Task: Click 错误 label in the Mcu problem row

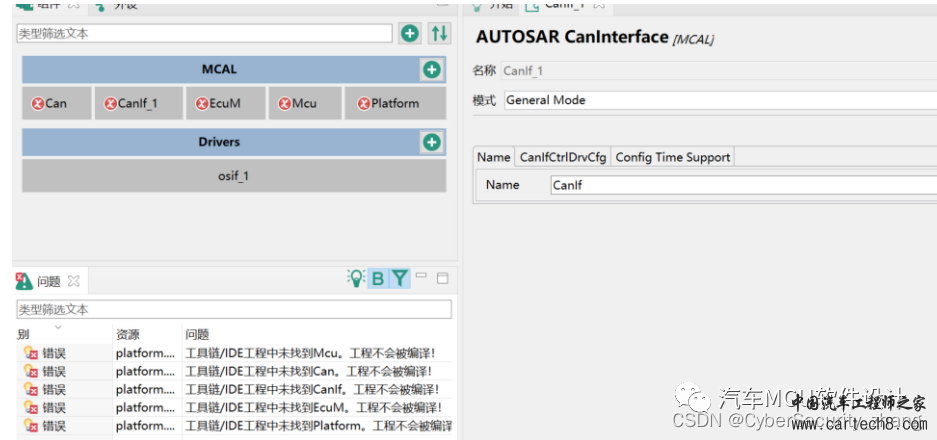Action: (x=54, y=353)
